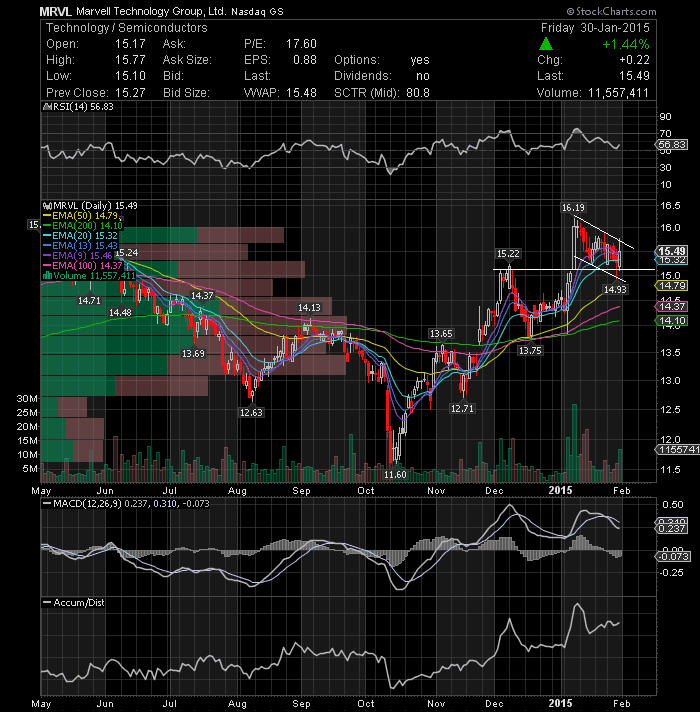Click the 13.65 November high label
This screenshot has width=700, height=712.
click(441, 334)
